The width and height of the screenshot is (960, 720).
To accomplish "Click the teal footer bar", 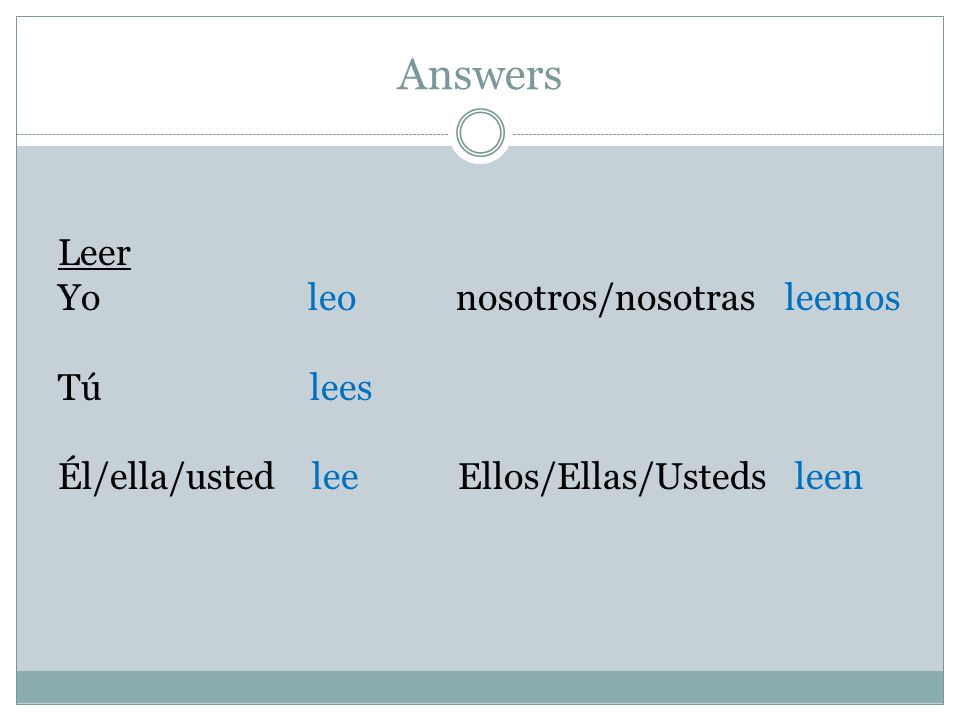I will click(480, 687).
